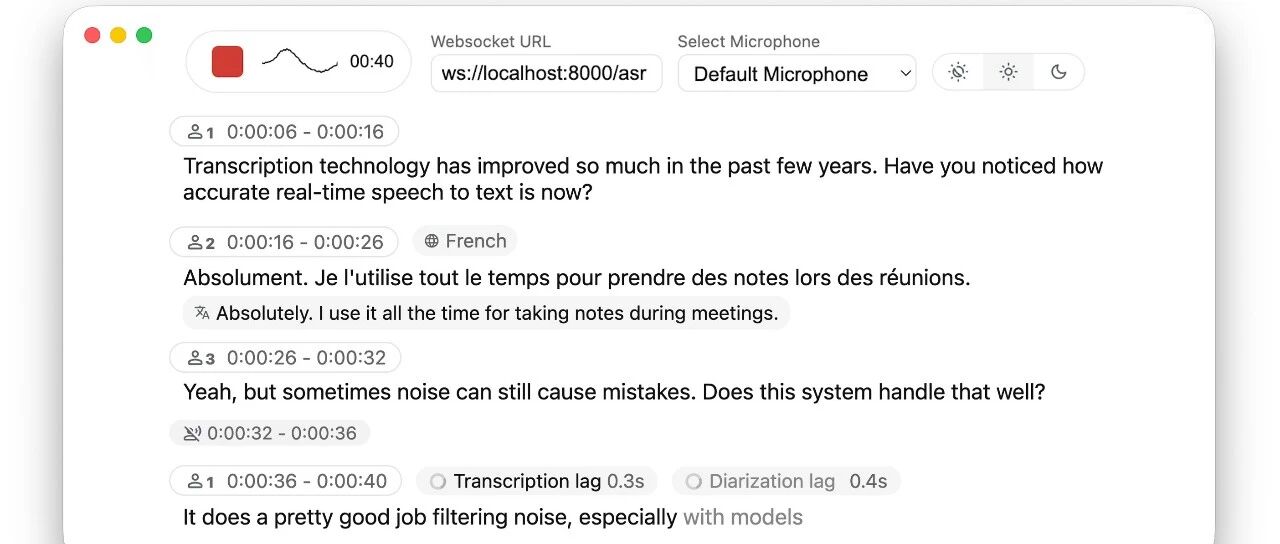Screen dimensions: 1280x544
Task: Click the English translation bubble text
Action: tap(496, 313)
